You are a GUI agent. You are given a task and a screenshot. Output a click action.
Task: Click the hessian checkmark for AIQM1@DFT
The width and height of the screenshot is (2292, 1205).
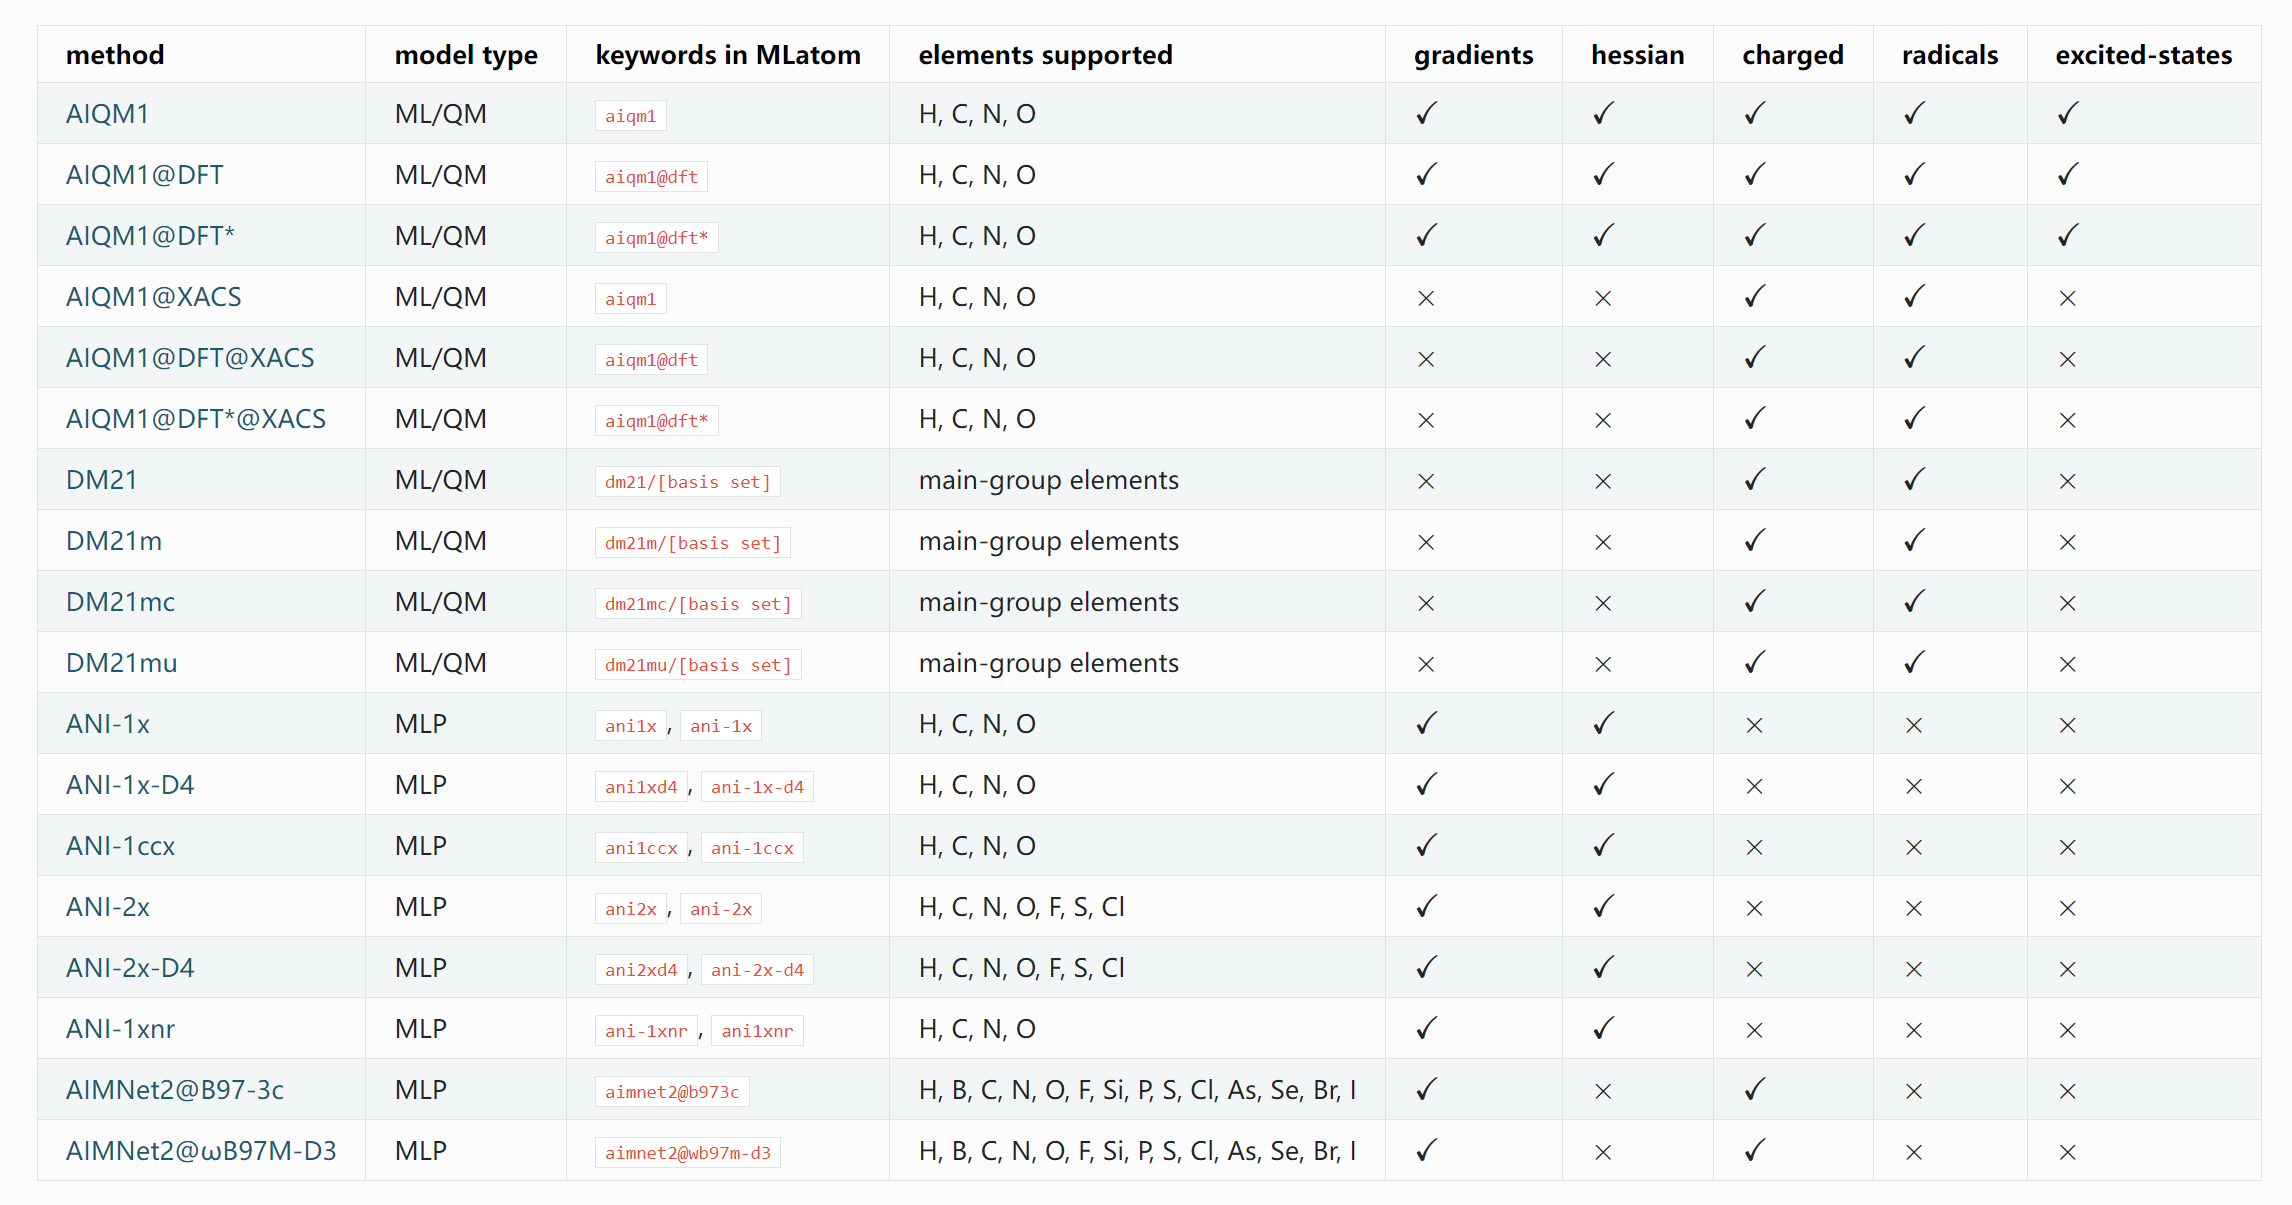coord(1603,174)
